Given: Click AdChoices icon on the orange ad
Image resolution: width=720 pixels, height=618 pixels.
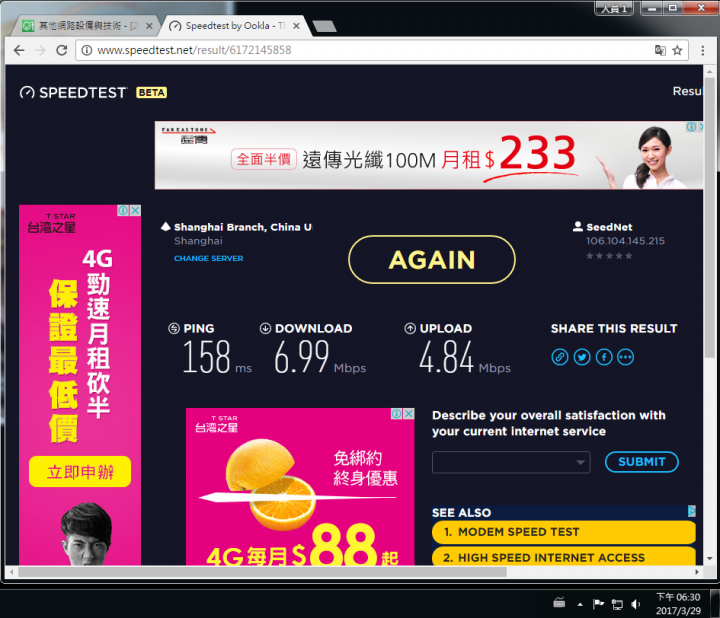Looking at the screenshot, I should click(396, 413).
